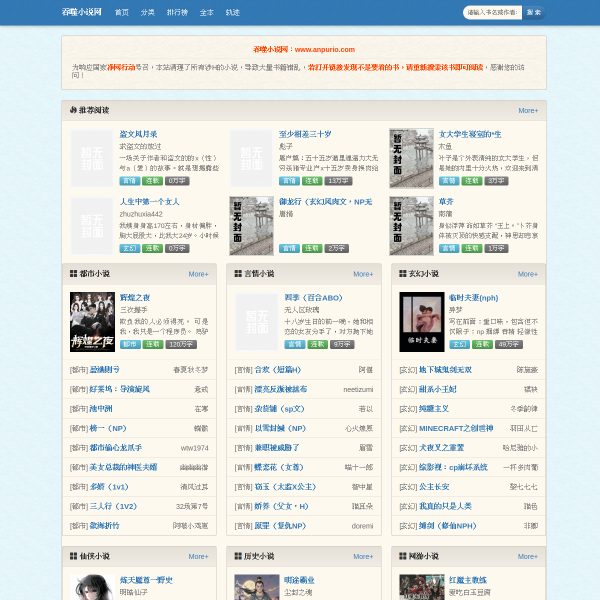Open the title 红魔主教练 under 网游小说
The height and width of the screenshot is (600, 600).
point(468,580)
